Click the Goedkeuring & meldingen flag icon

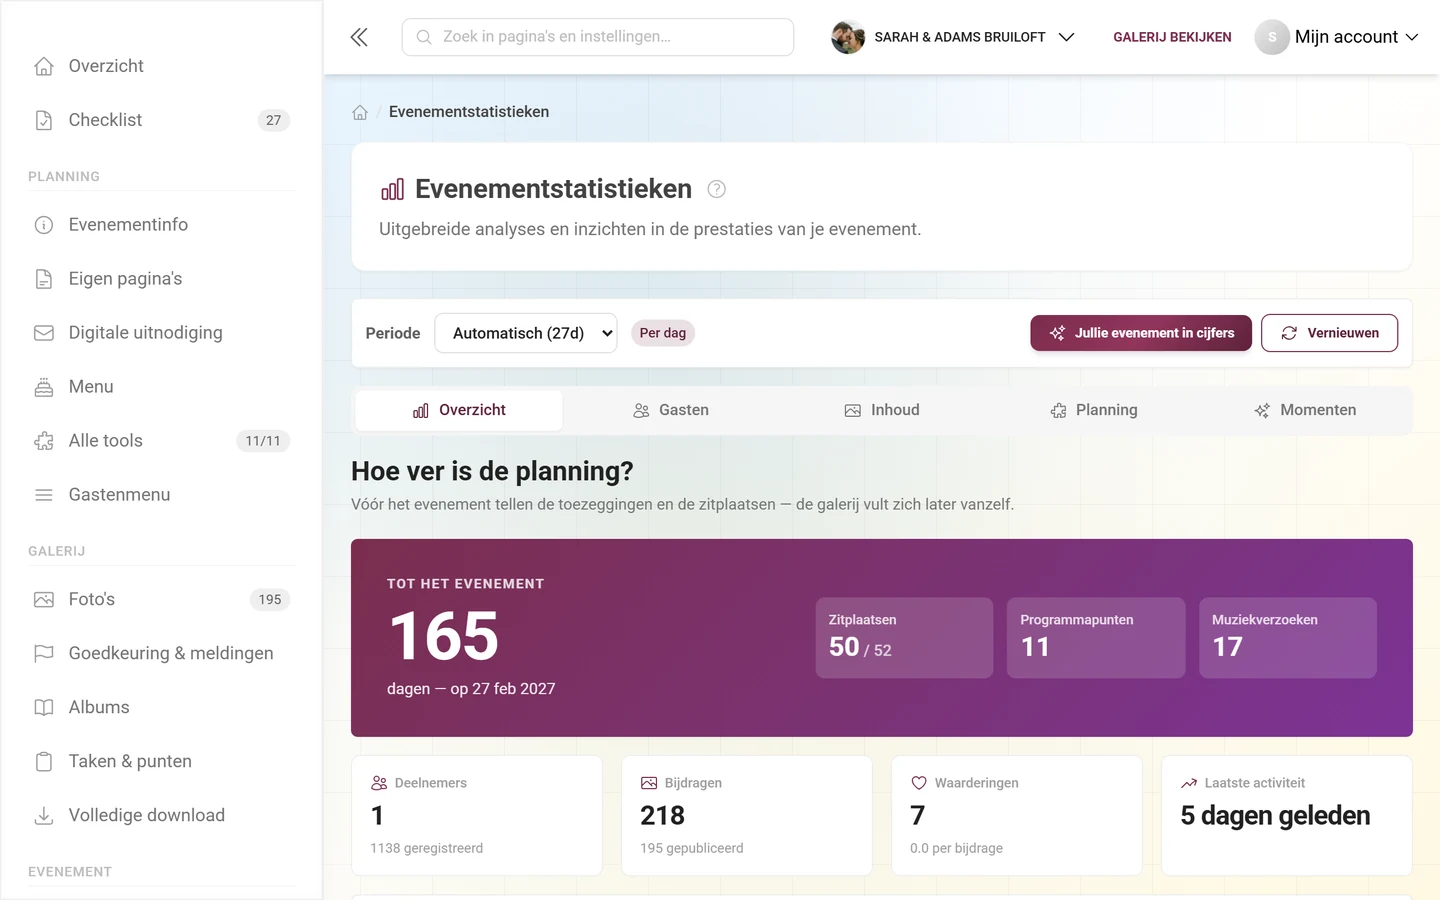pos(44,654)
